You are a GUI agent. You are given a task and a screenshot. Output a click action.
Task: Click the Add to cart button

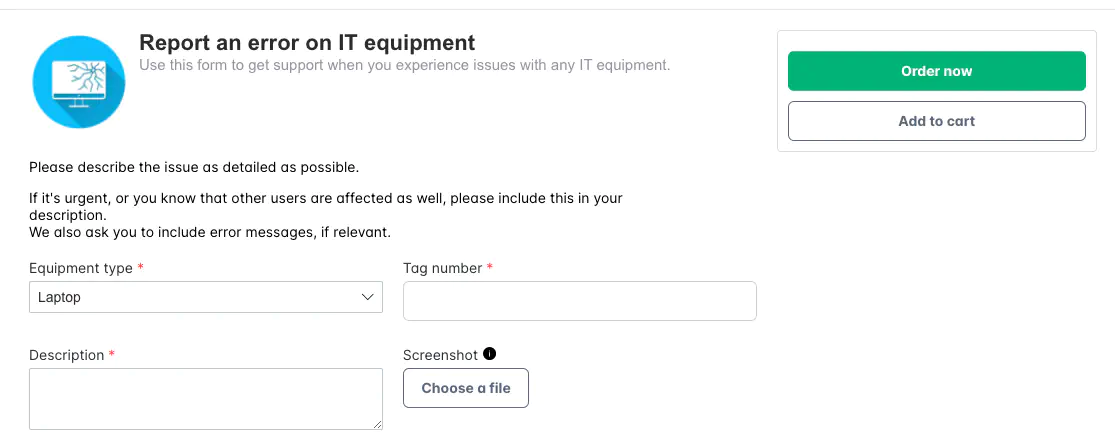(937, 121)
